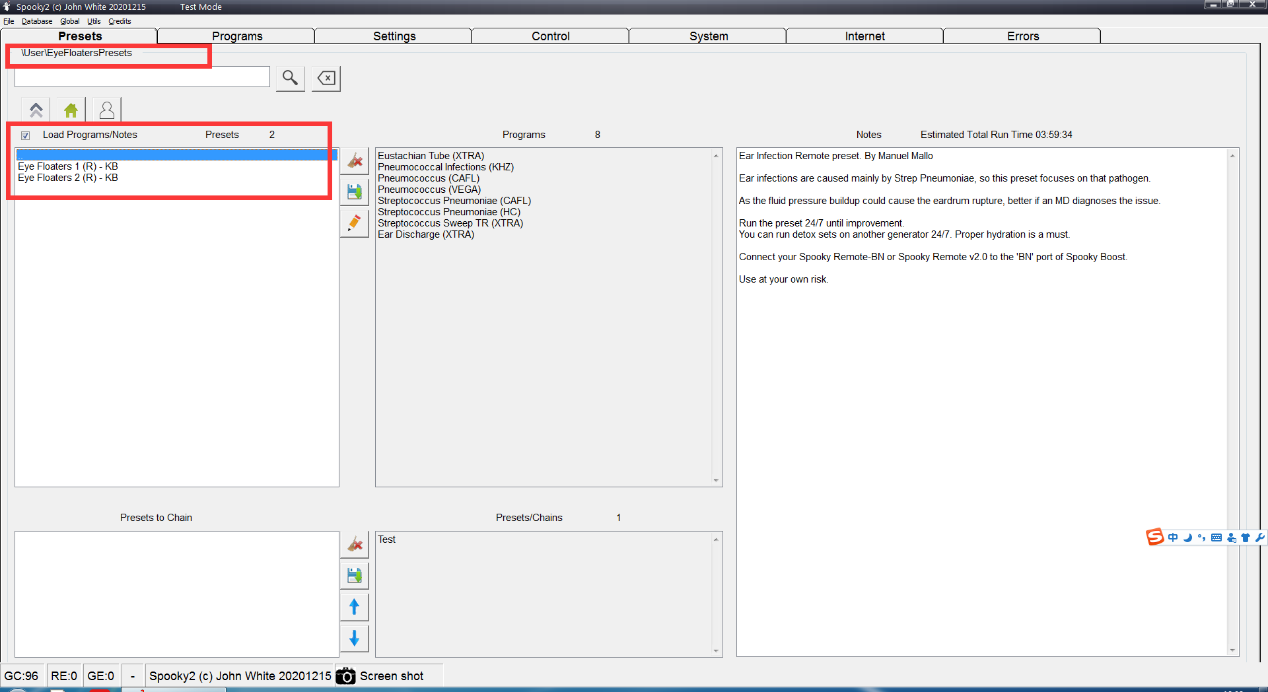Move chain item up with blue arrow
Image resolution: width=1268 pixels, height=692 pixels.
tap(354, 607)
